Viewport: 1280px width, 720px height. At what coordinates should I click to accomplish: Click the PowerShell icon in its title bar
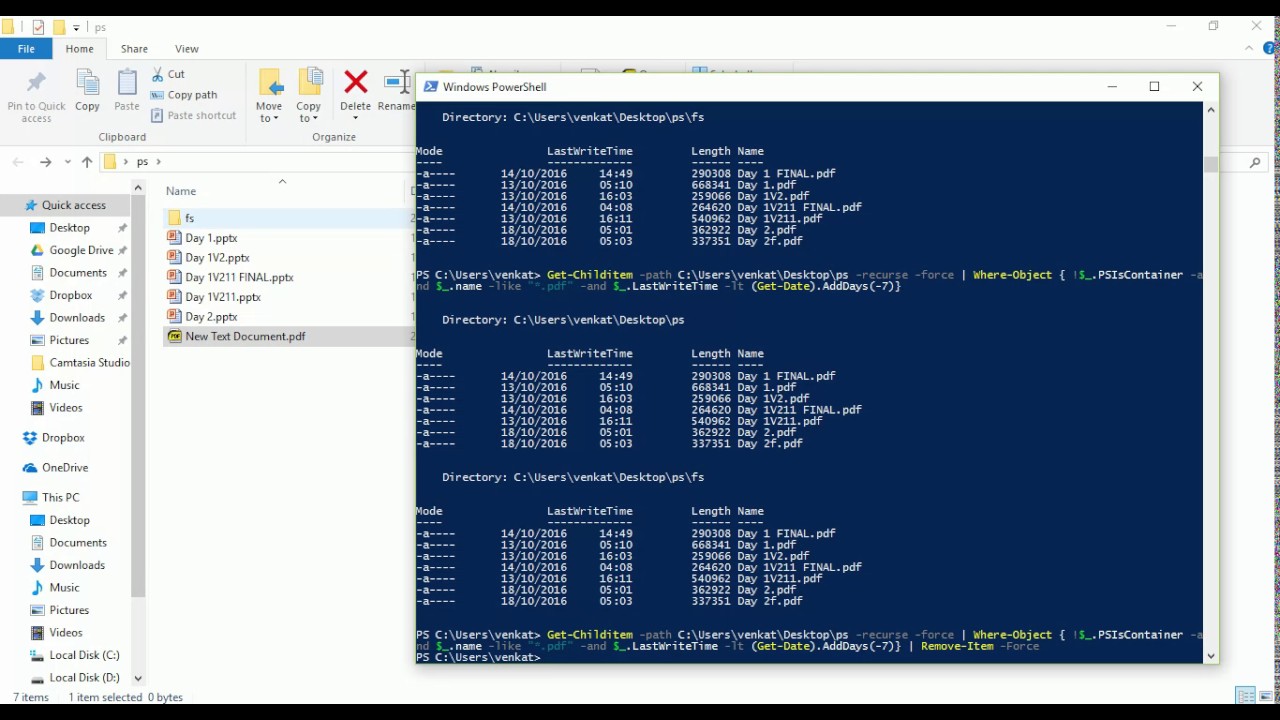click(x=430, y=87)
